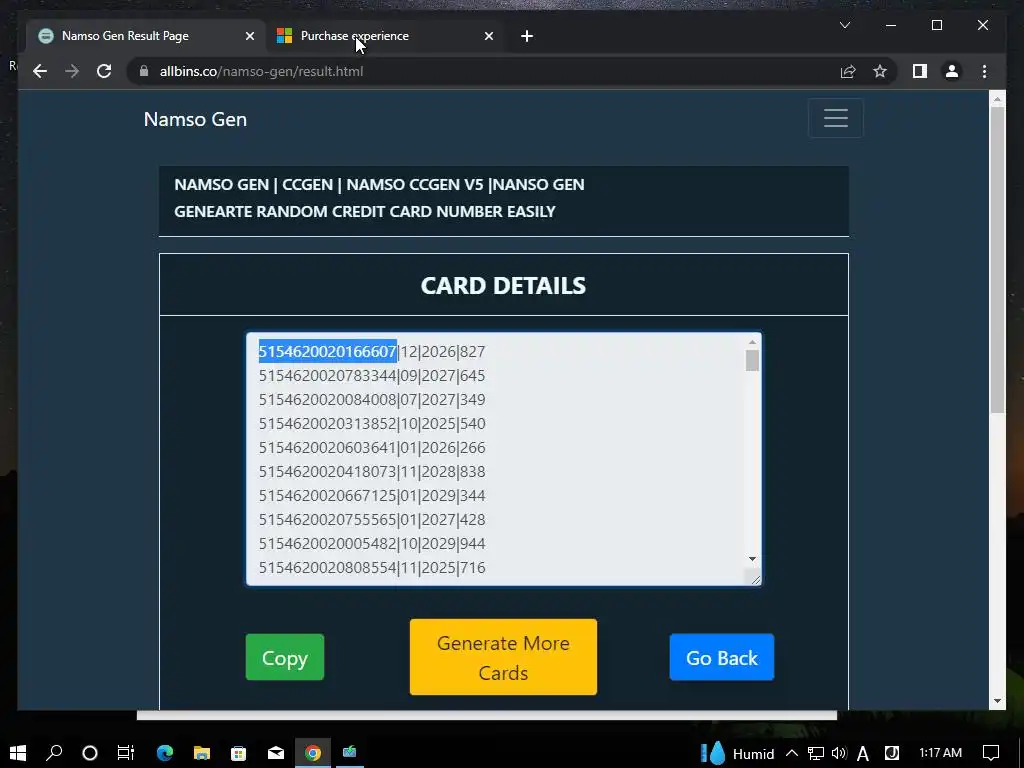The width and height of the screenshot is (1024, 768).
Task: Open File Explorer from taskbar
Action: point(202,753)
